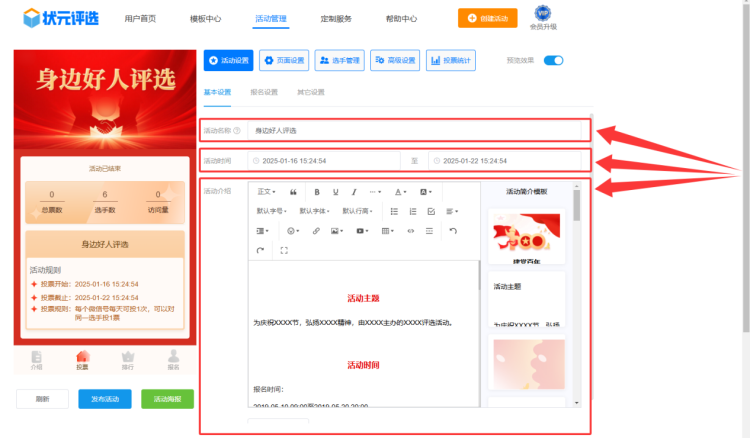Click the undo arrow in editor toolbar

[x=453, y=231]
